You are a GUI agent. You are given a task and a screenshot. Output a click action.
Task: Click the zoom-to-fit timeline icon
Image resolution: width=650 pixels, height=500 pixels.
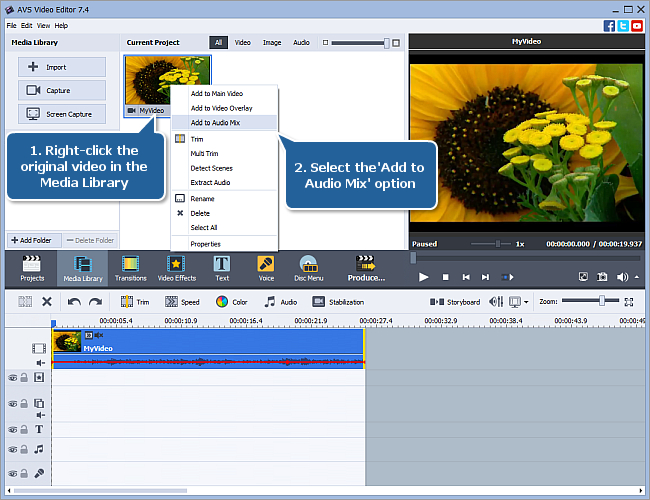point(628,302)
